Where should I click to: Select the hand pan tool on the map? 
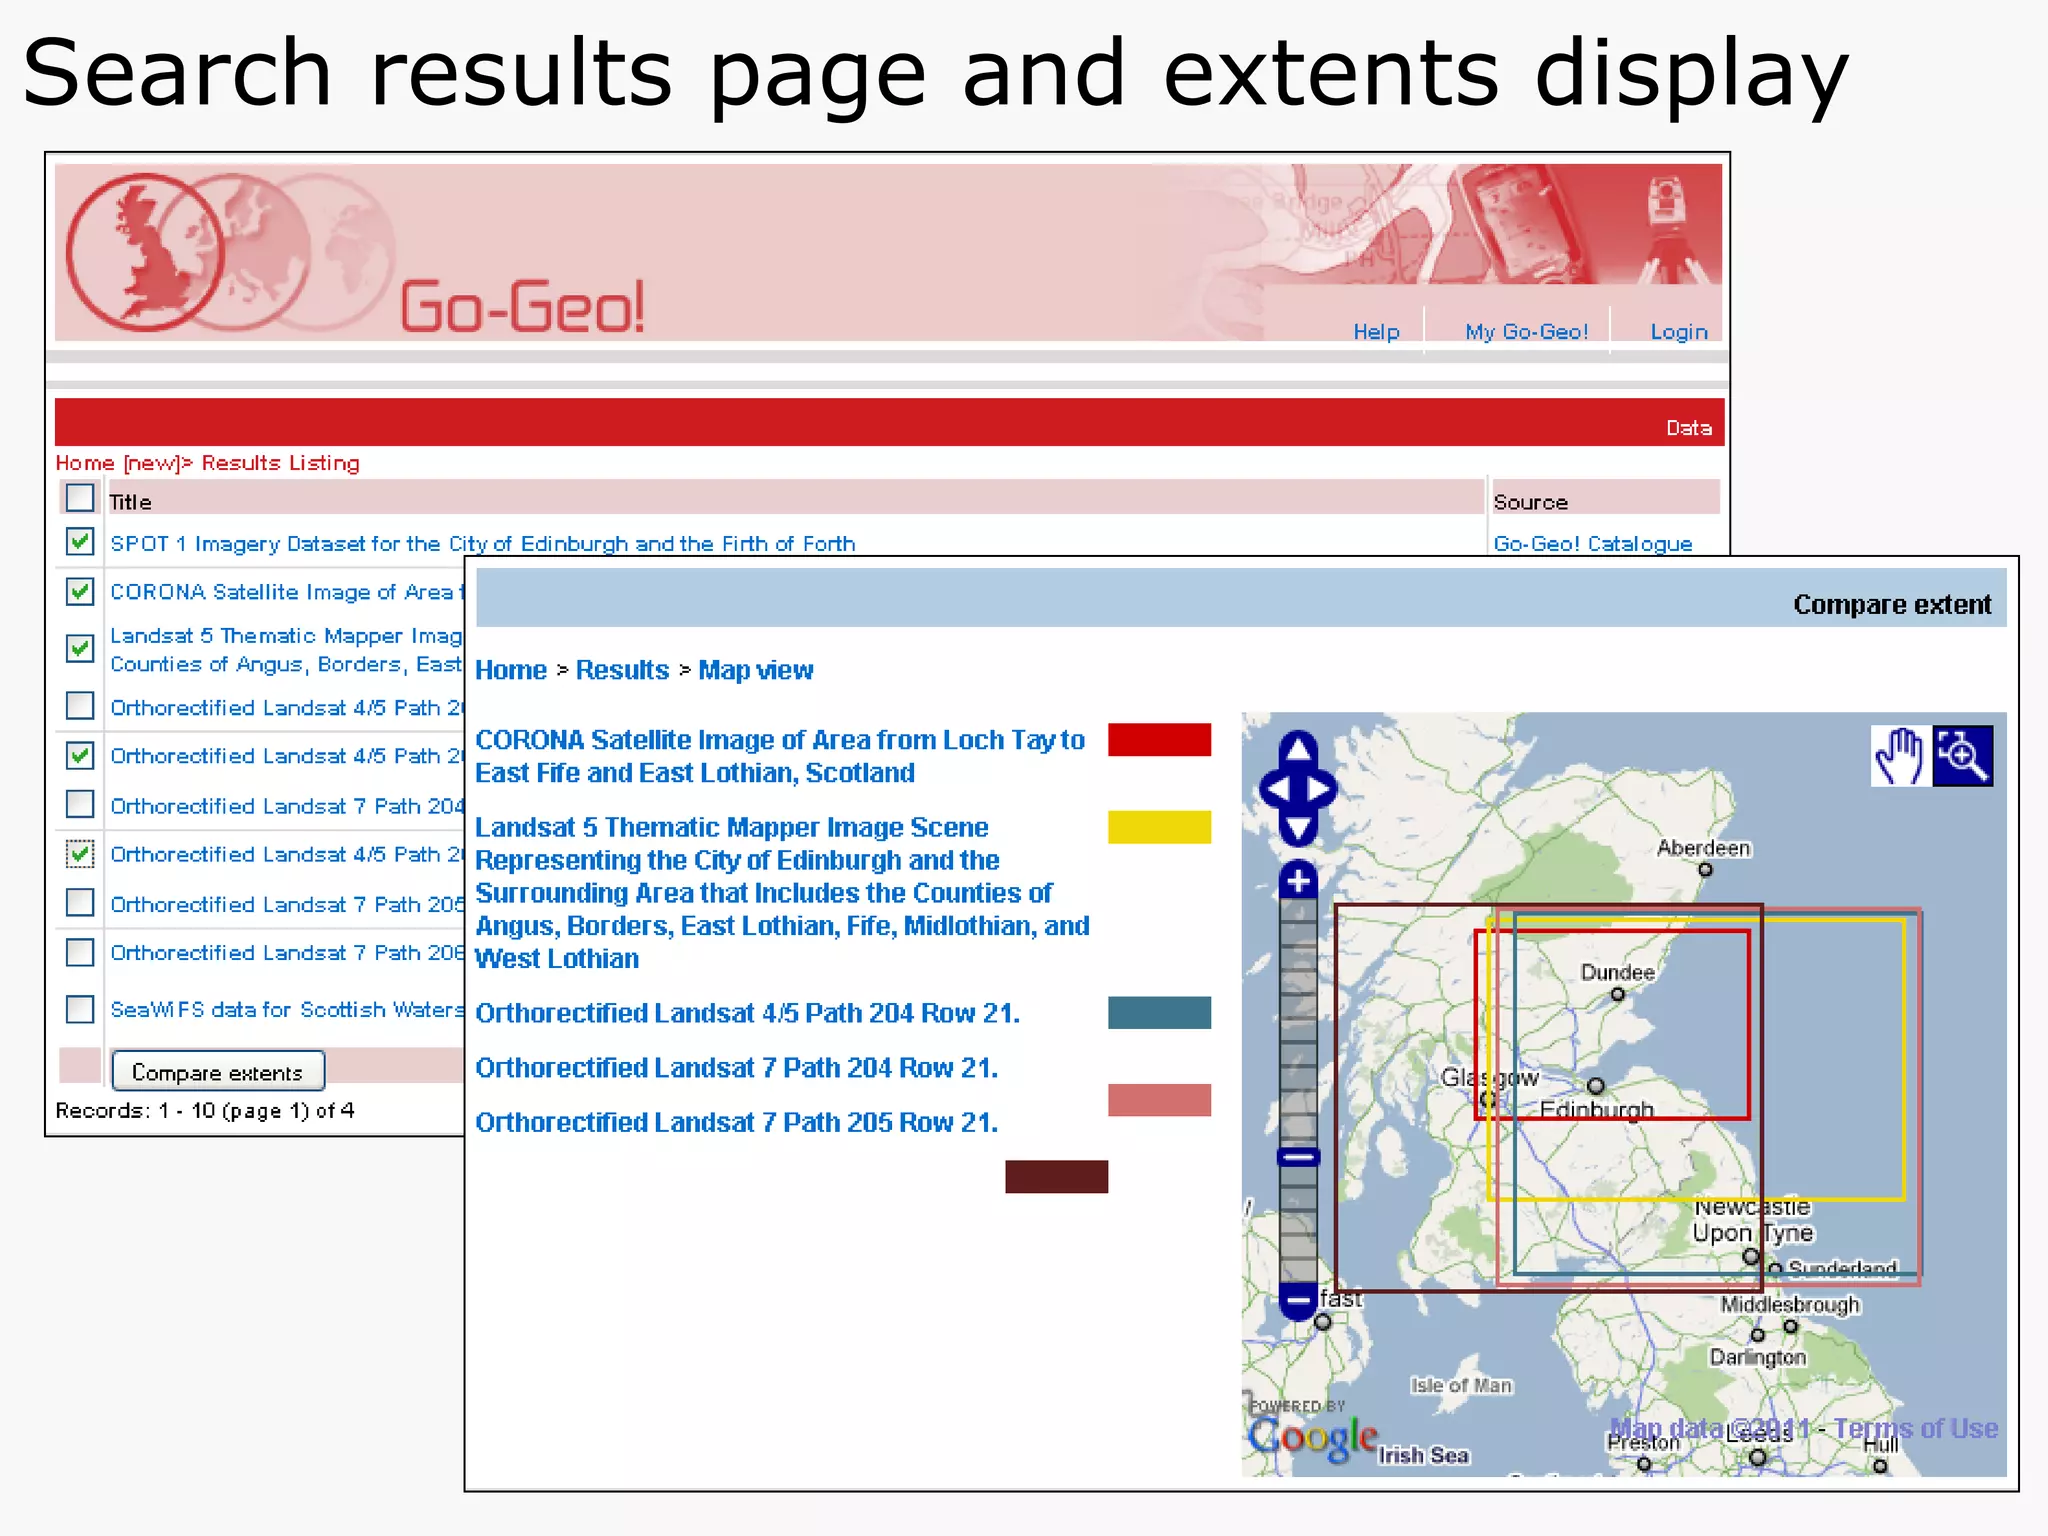coord(1901,756)
